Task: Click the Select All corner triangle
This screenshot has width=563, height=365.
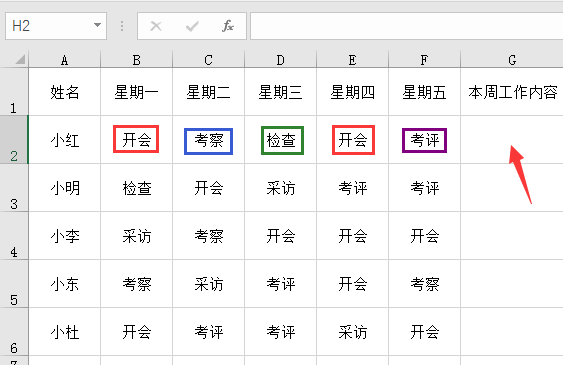Action: [x=20, y=59]
